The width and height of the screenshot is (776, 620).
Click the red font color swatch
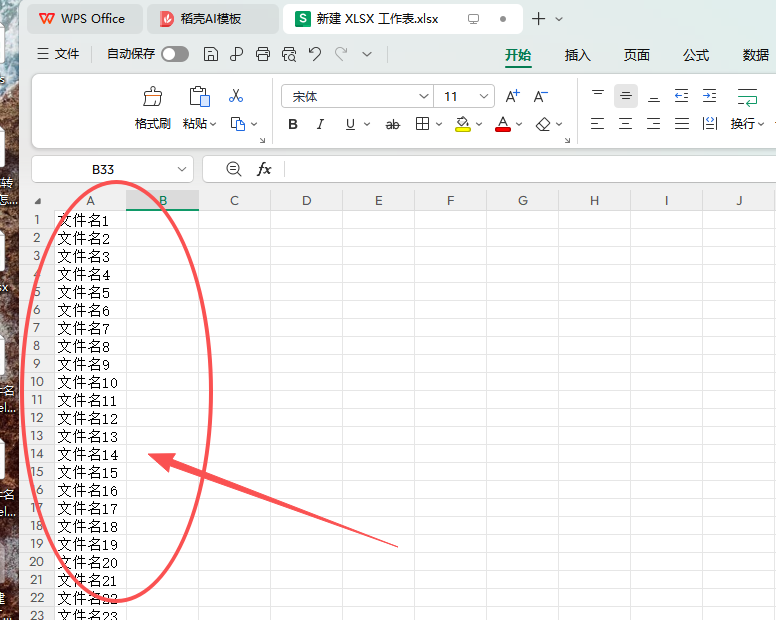coord(503,124)
